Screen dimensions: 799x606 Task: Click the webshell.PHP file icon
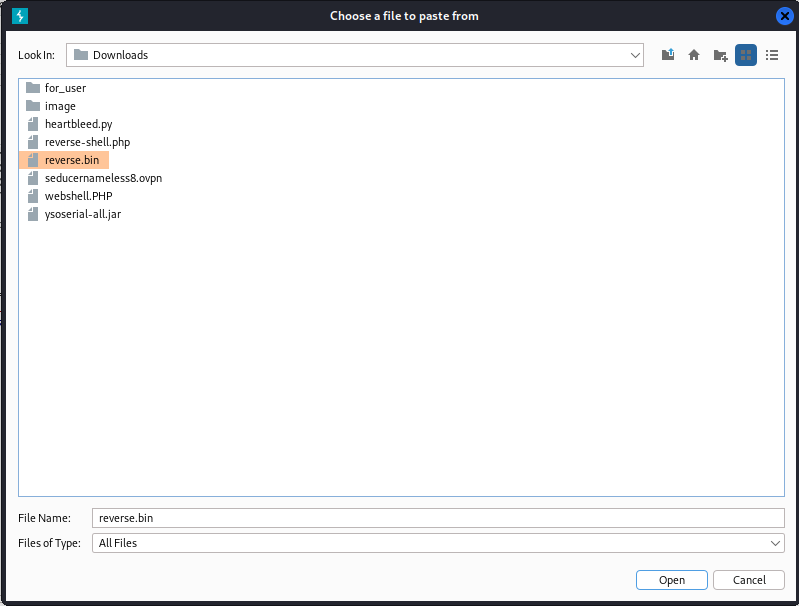coord(33,196)
